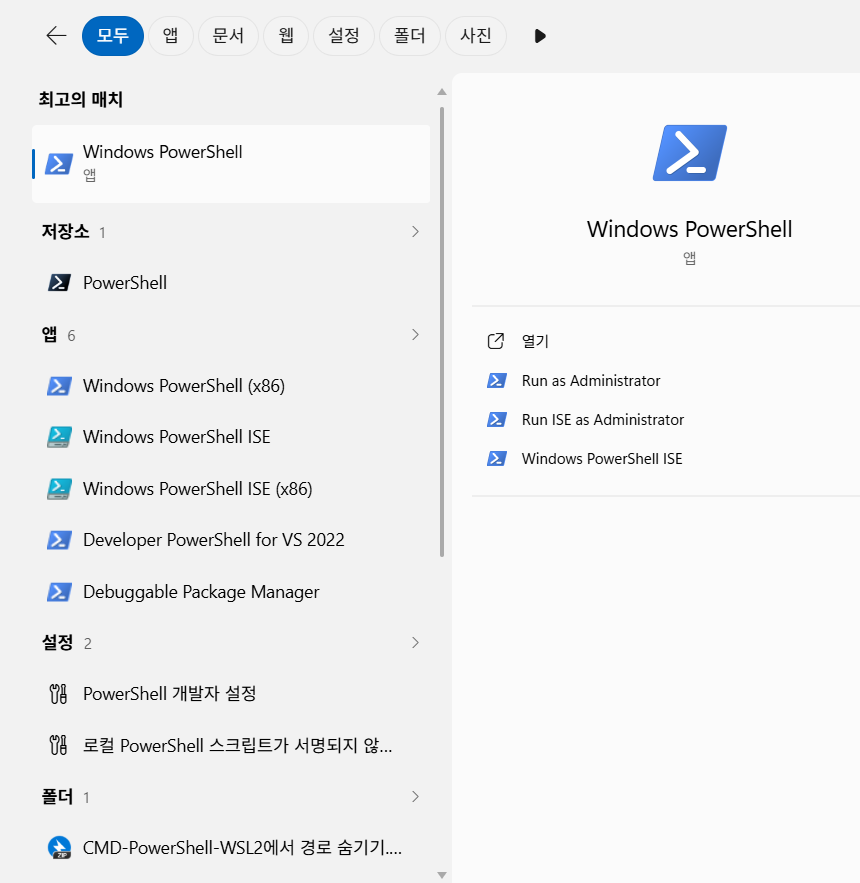
Task: Click the back arrow icon
Action: tap(56, 36)
